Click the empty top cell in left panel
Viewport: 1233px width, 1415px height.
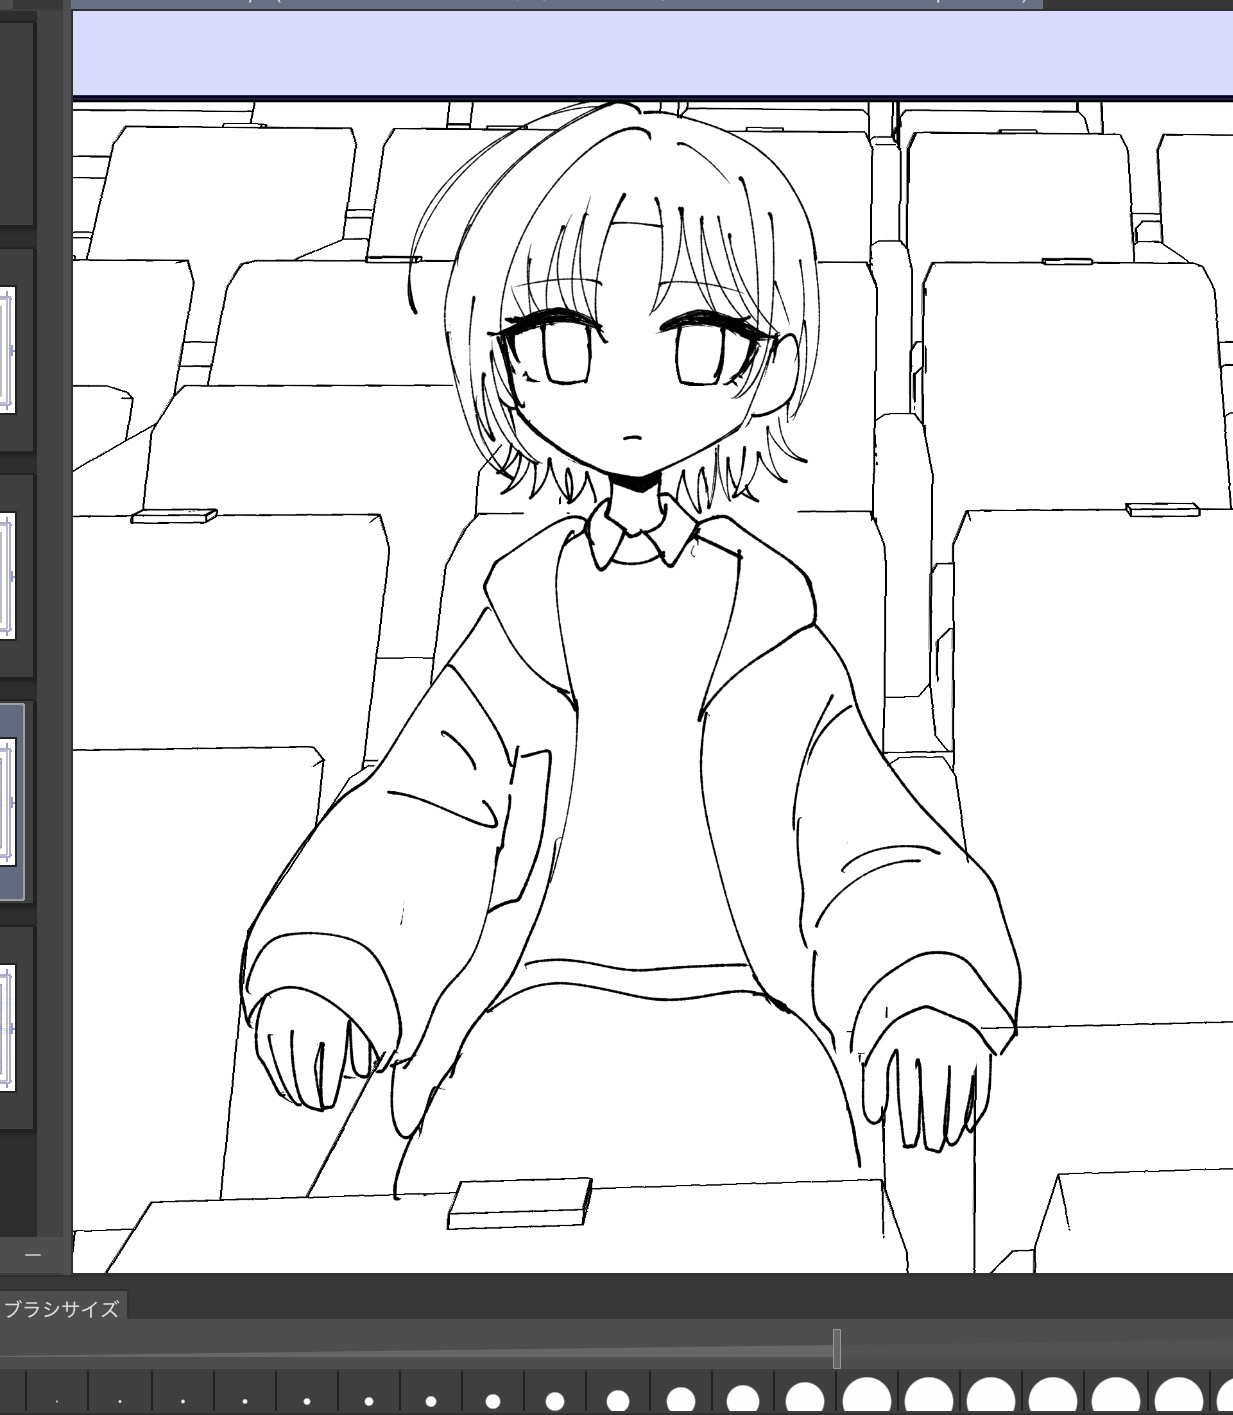(x=16, y=120)
